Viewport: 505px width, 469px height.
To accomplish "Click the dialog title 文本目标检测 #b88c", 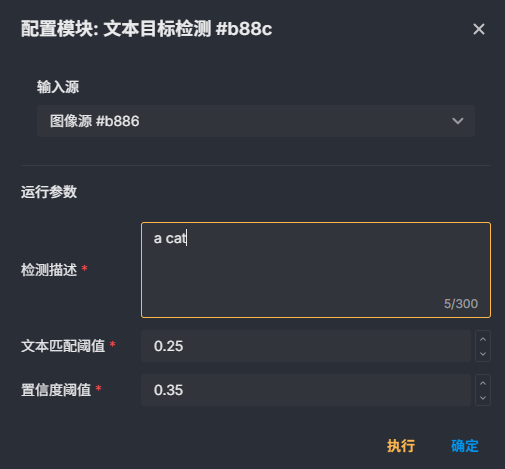I will (188, 29).
